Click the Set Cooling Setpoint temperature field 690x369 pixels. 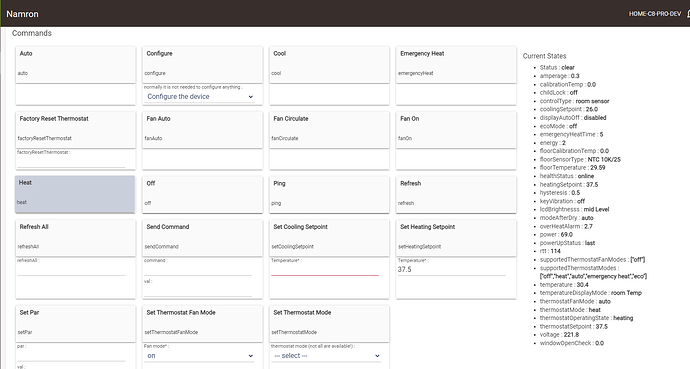325,270
